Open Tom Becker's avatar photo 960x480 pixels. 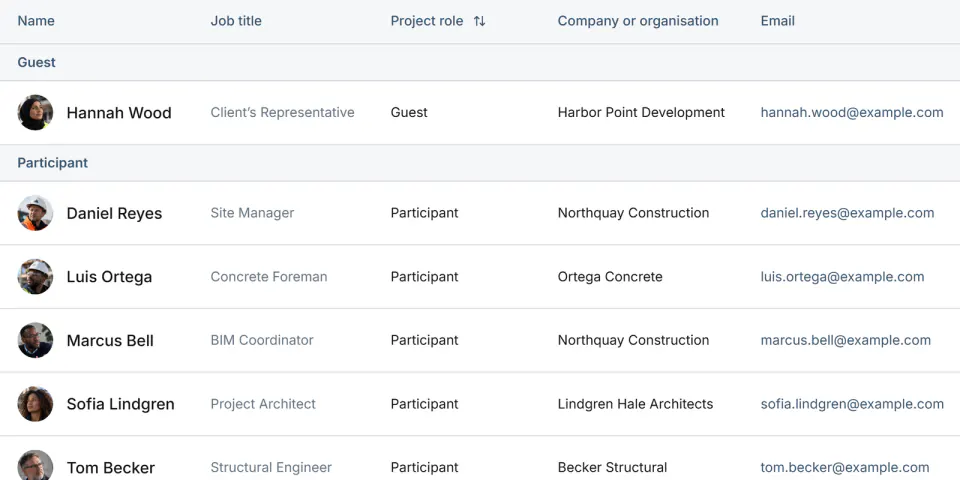(35, 465)
